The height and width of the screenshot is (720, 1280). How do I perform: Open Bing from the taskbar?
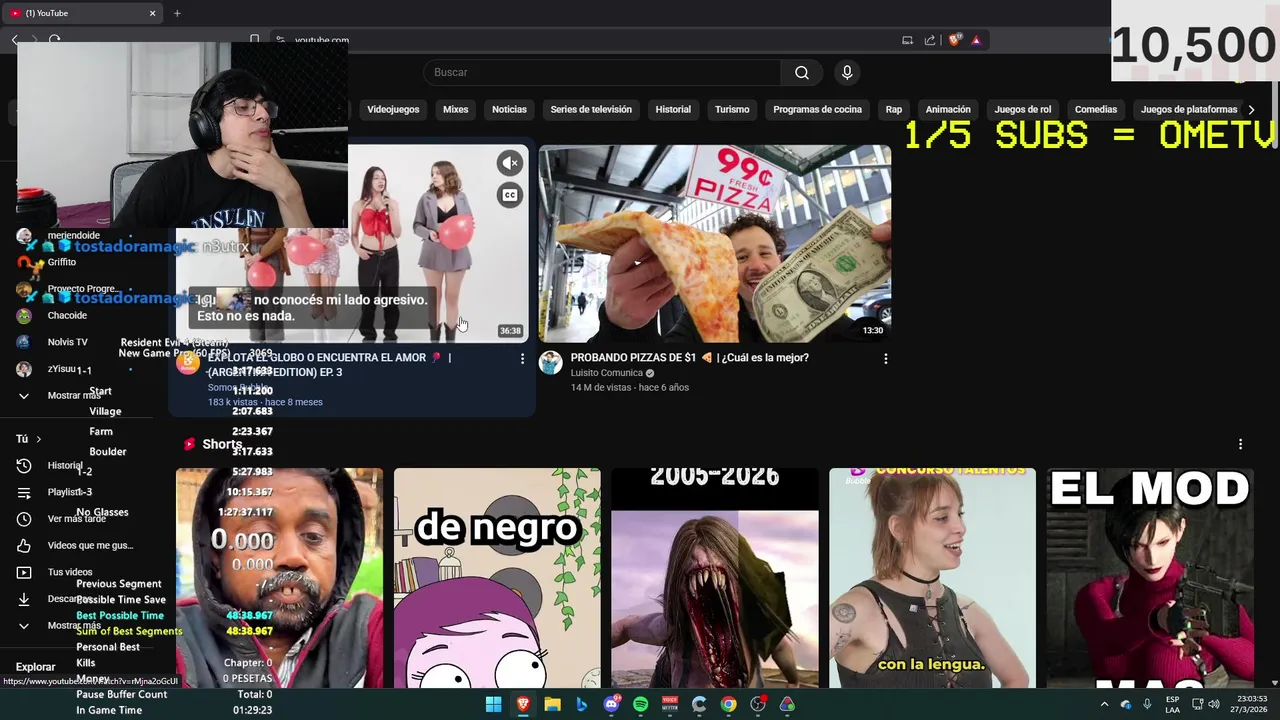pyautogui.click(x=581, y=704)
